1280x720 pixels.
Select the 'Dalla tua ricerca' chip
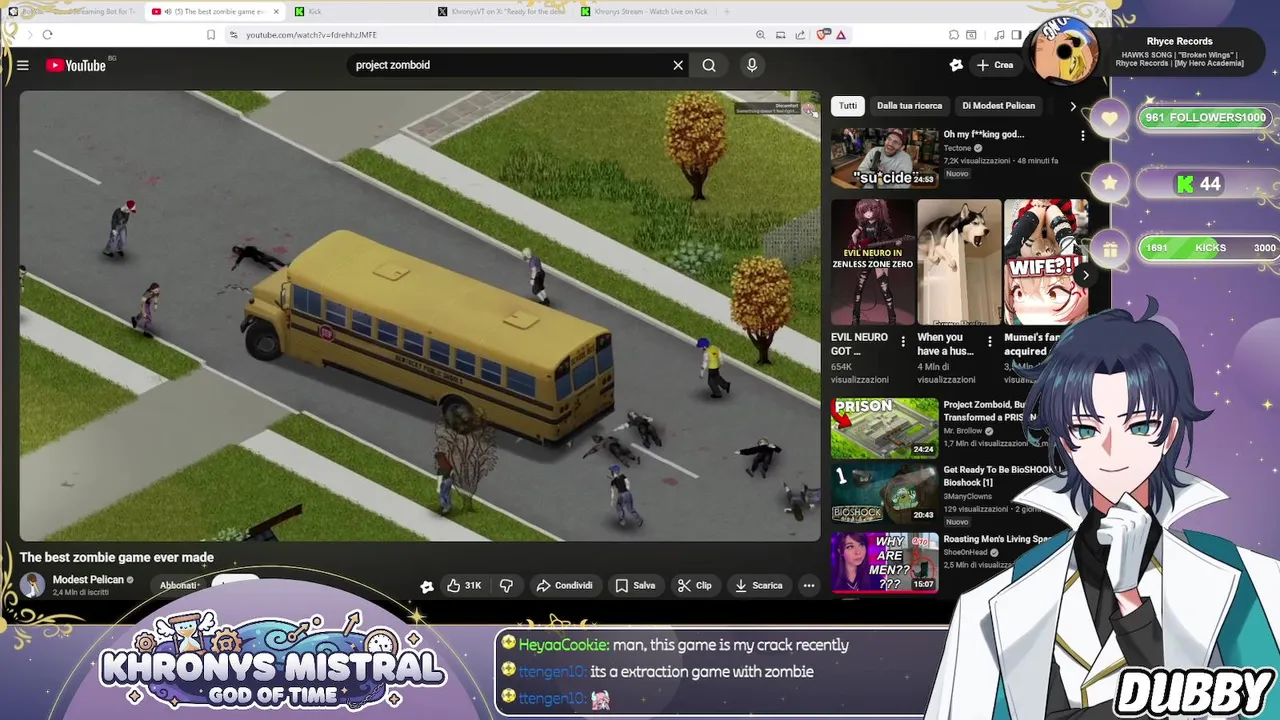click(x=909, y=105)
